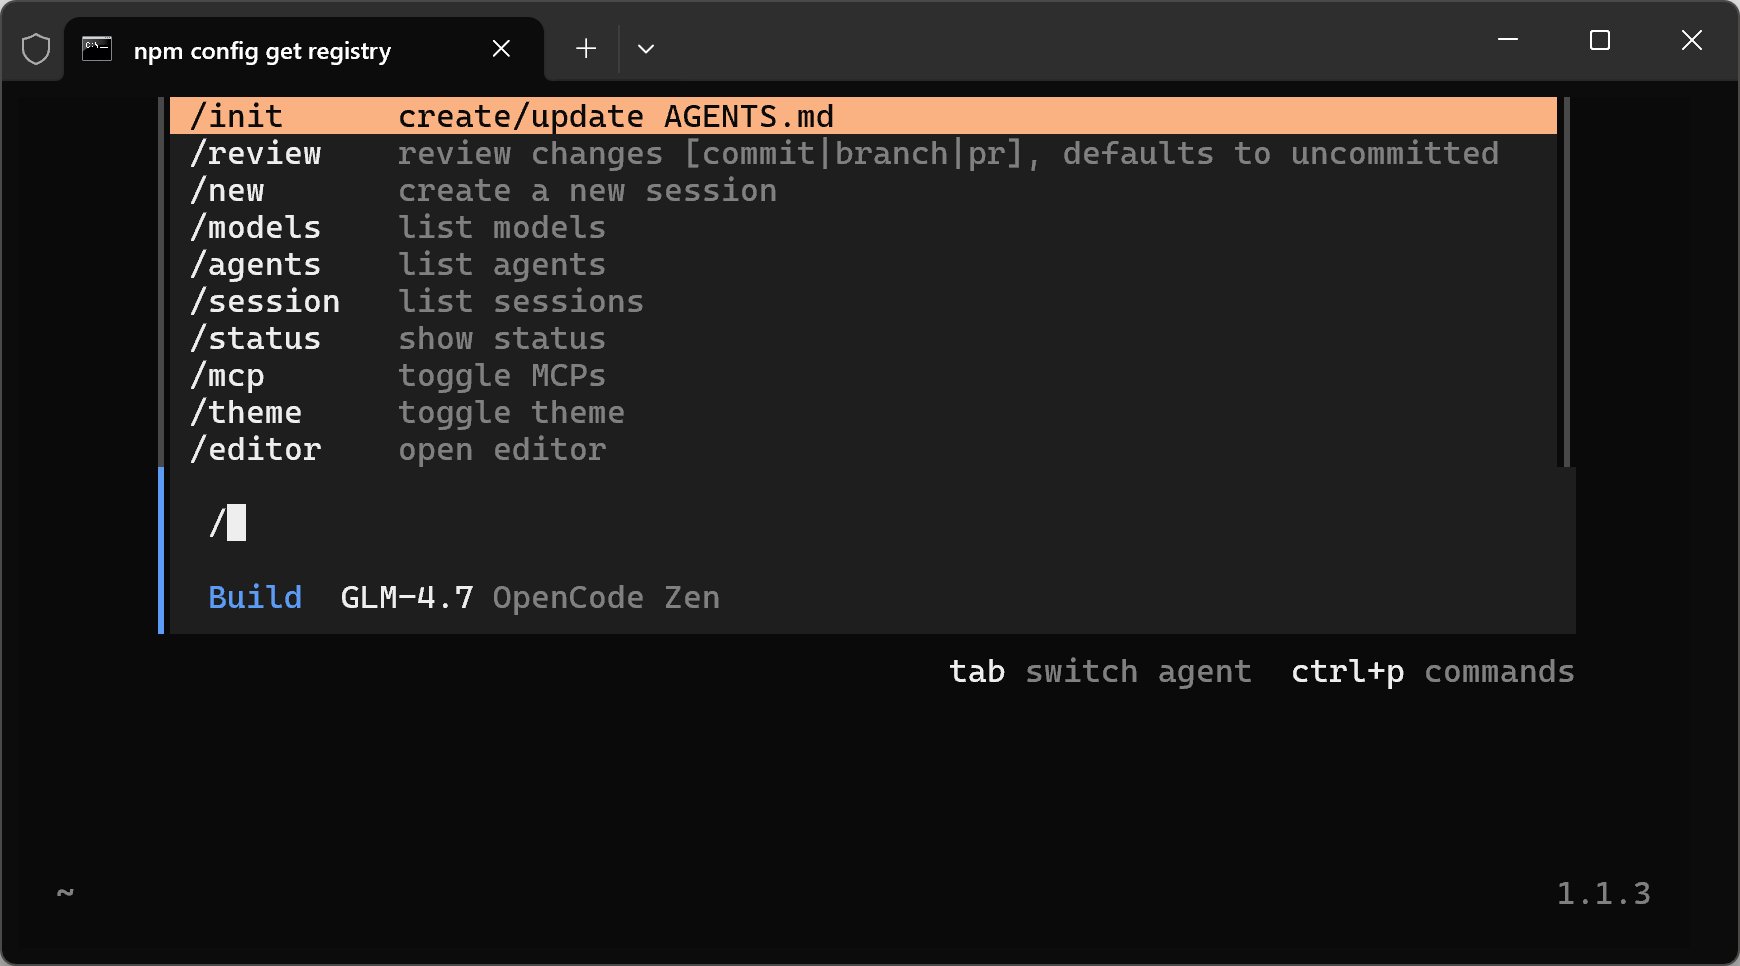The image size is (1740, 966).
Task: Click the GLM-4.7 model name
Action: 406,597
